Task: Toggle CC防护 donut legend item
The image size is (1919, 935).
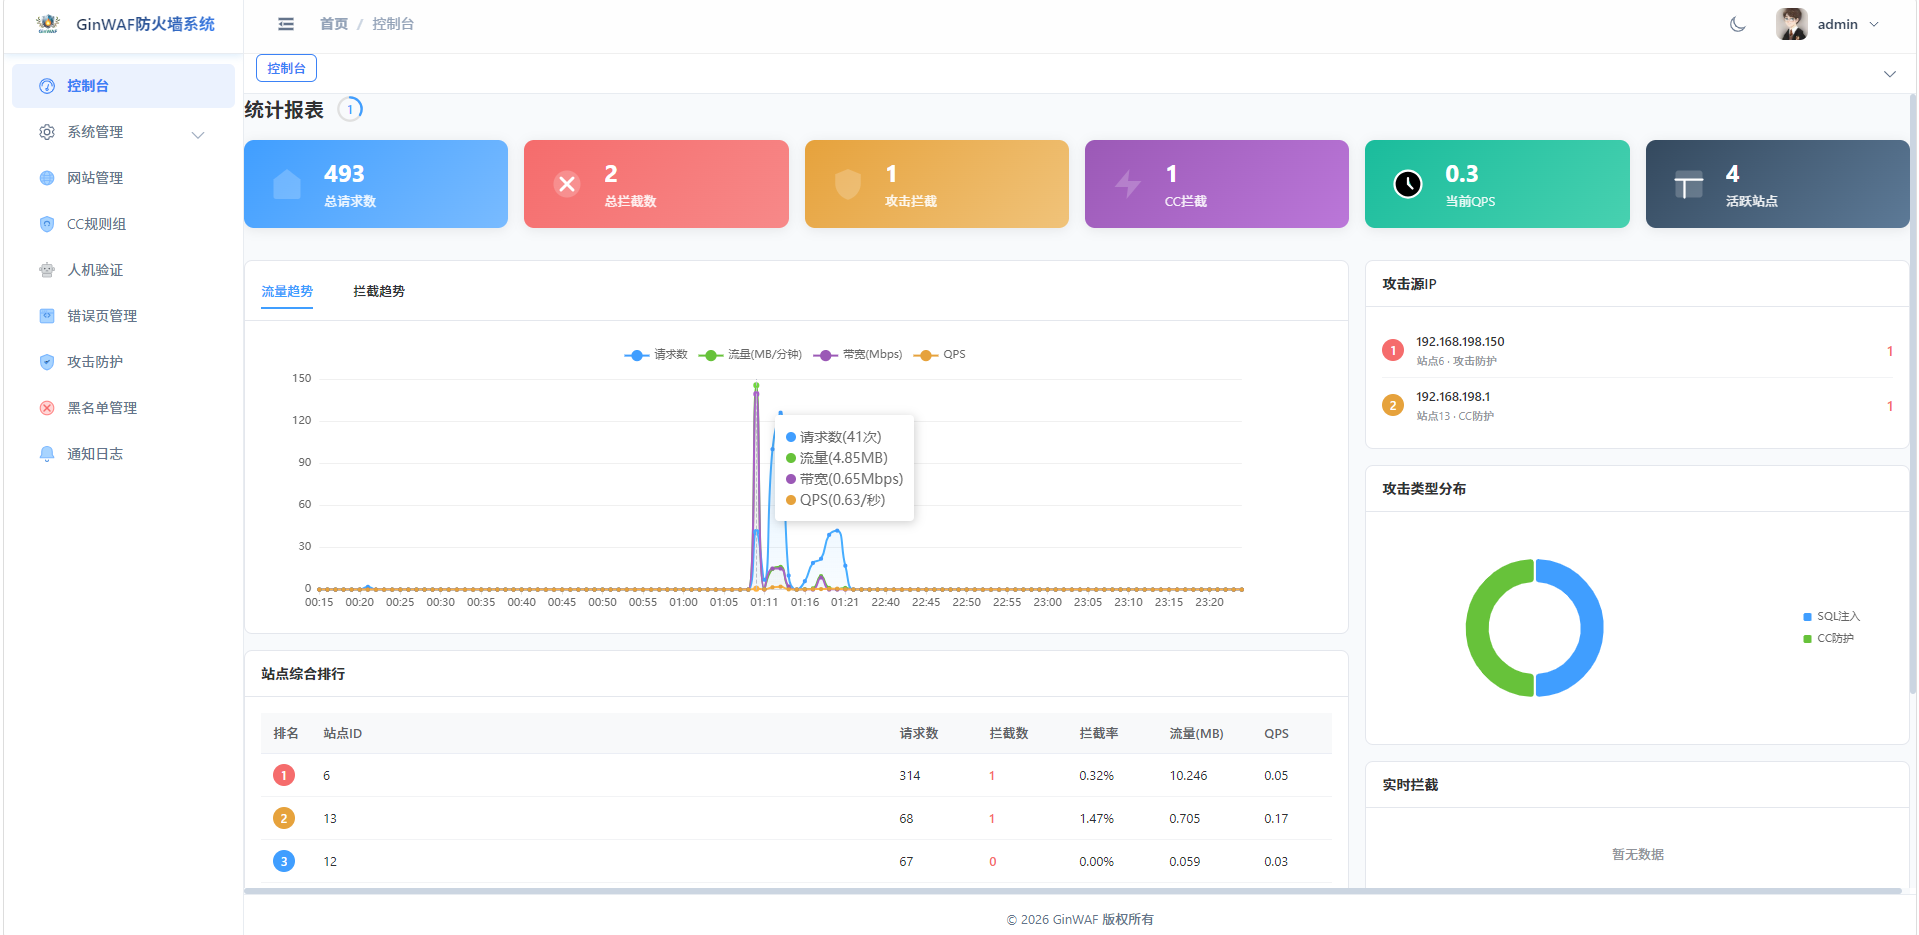Action: [1828, 638]
